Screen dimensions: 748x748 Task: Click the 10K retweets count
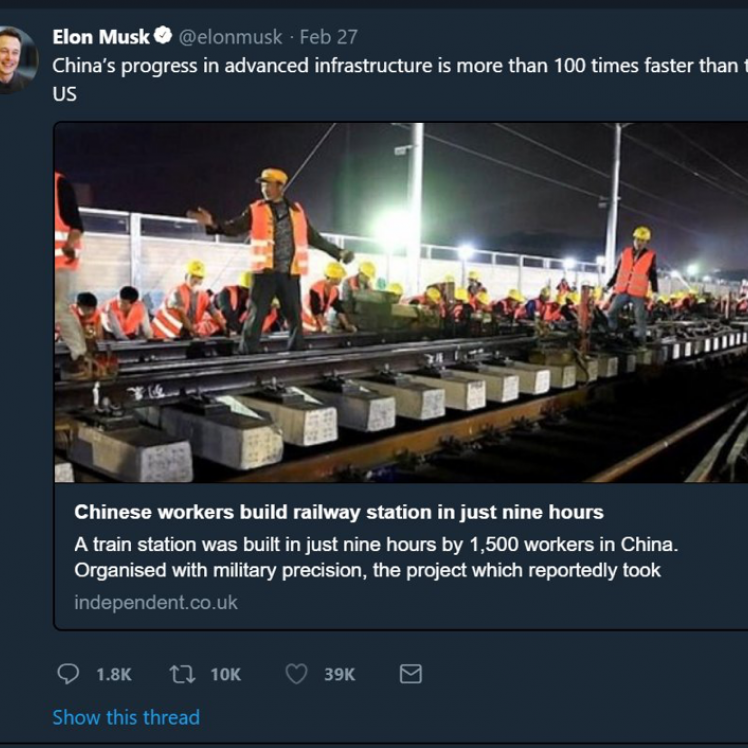click(225, 675)
